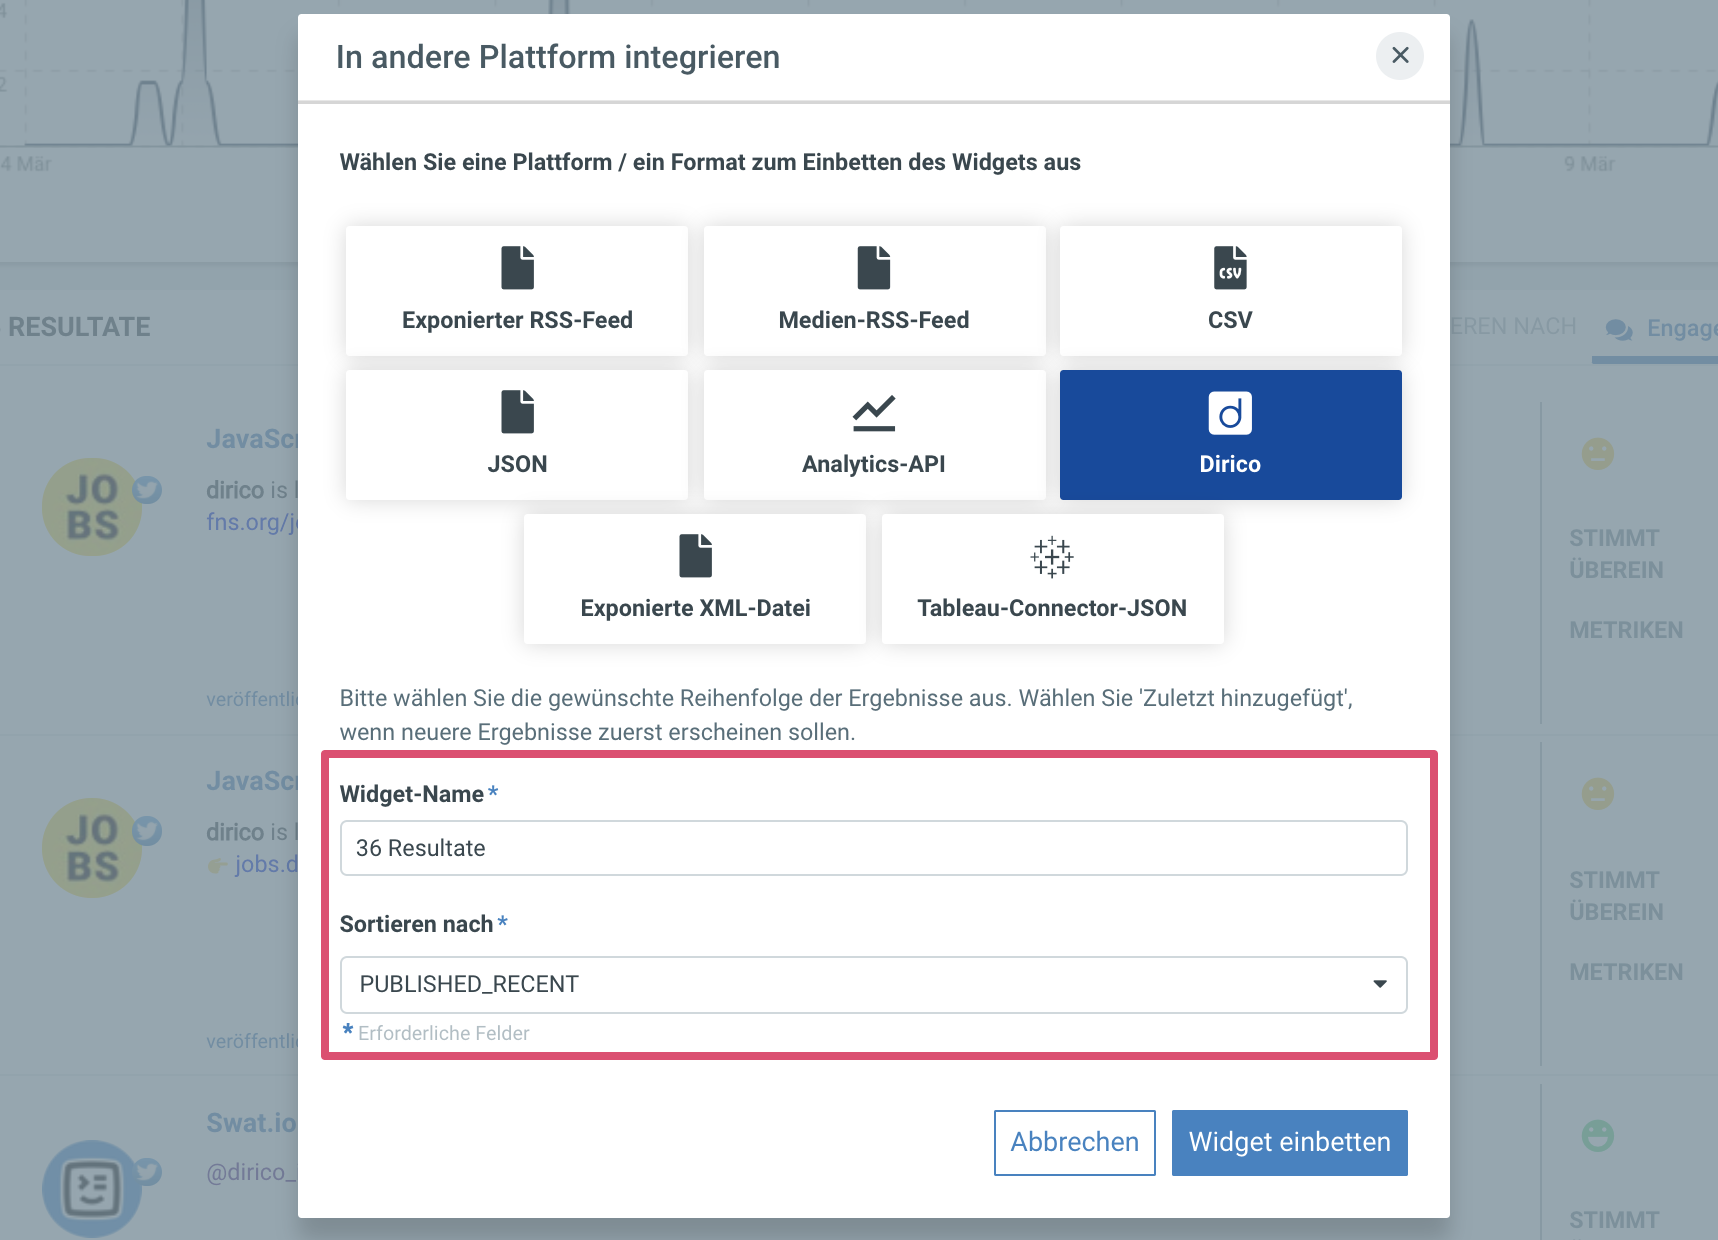Select the Exponierter RSS-Feed file icon

click(x=517, y=268)
